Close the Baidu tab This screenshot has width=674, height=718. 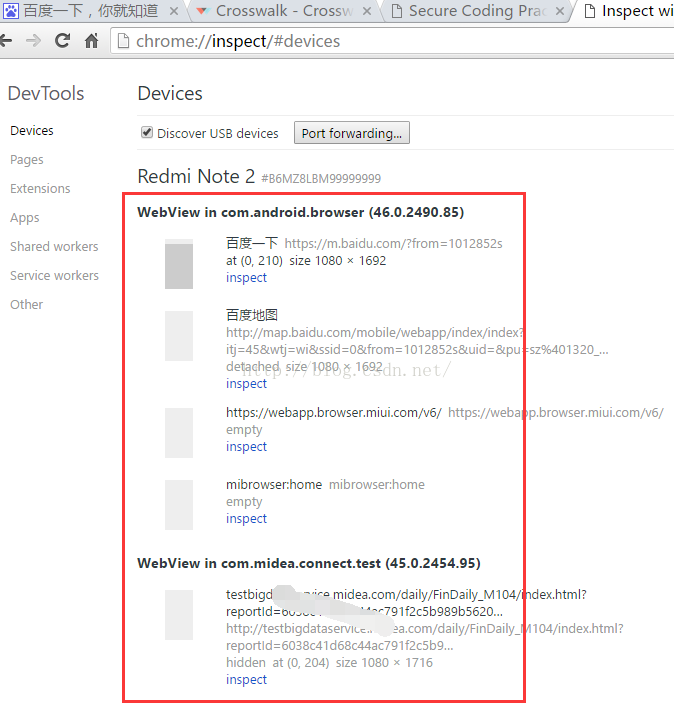click(174, 11)
